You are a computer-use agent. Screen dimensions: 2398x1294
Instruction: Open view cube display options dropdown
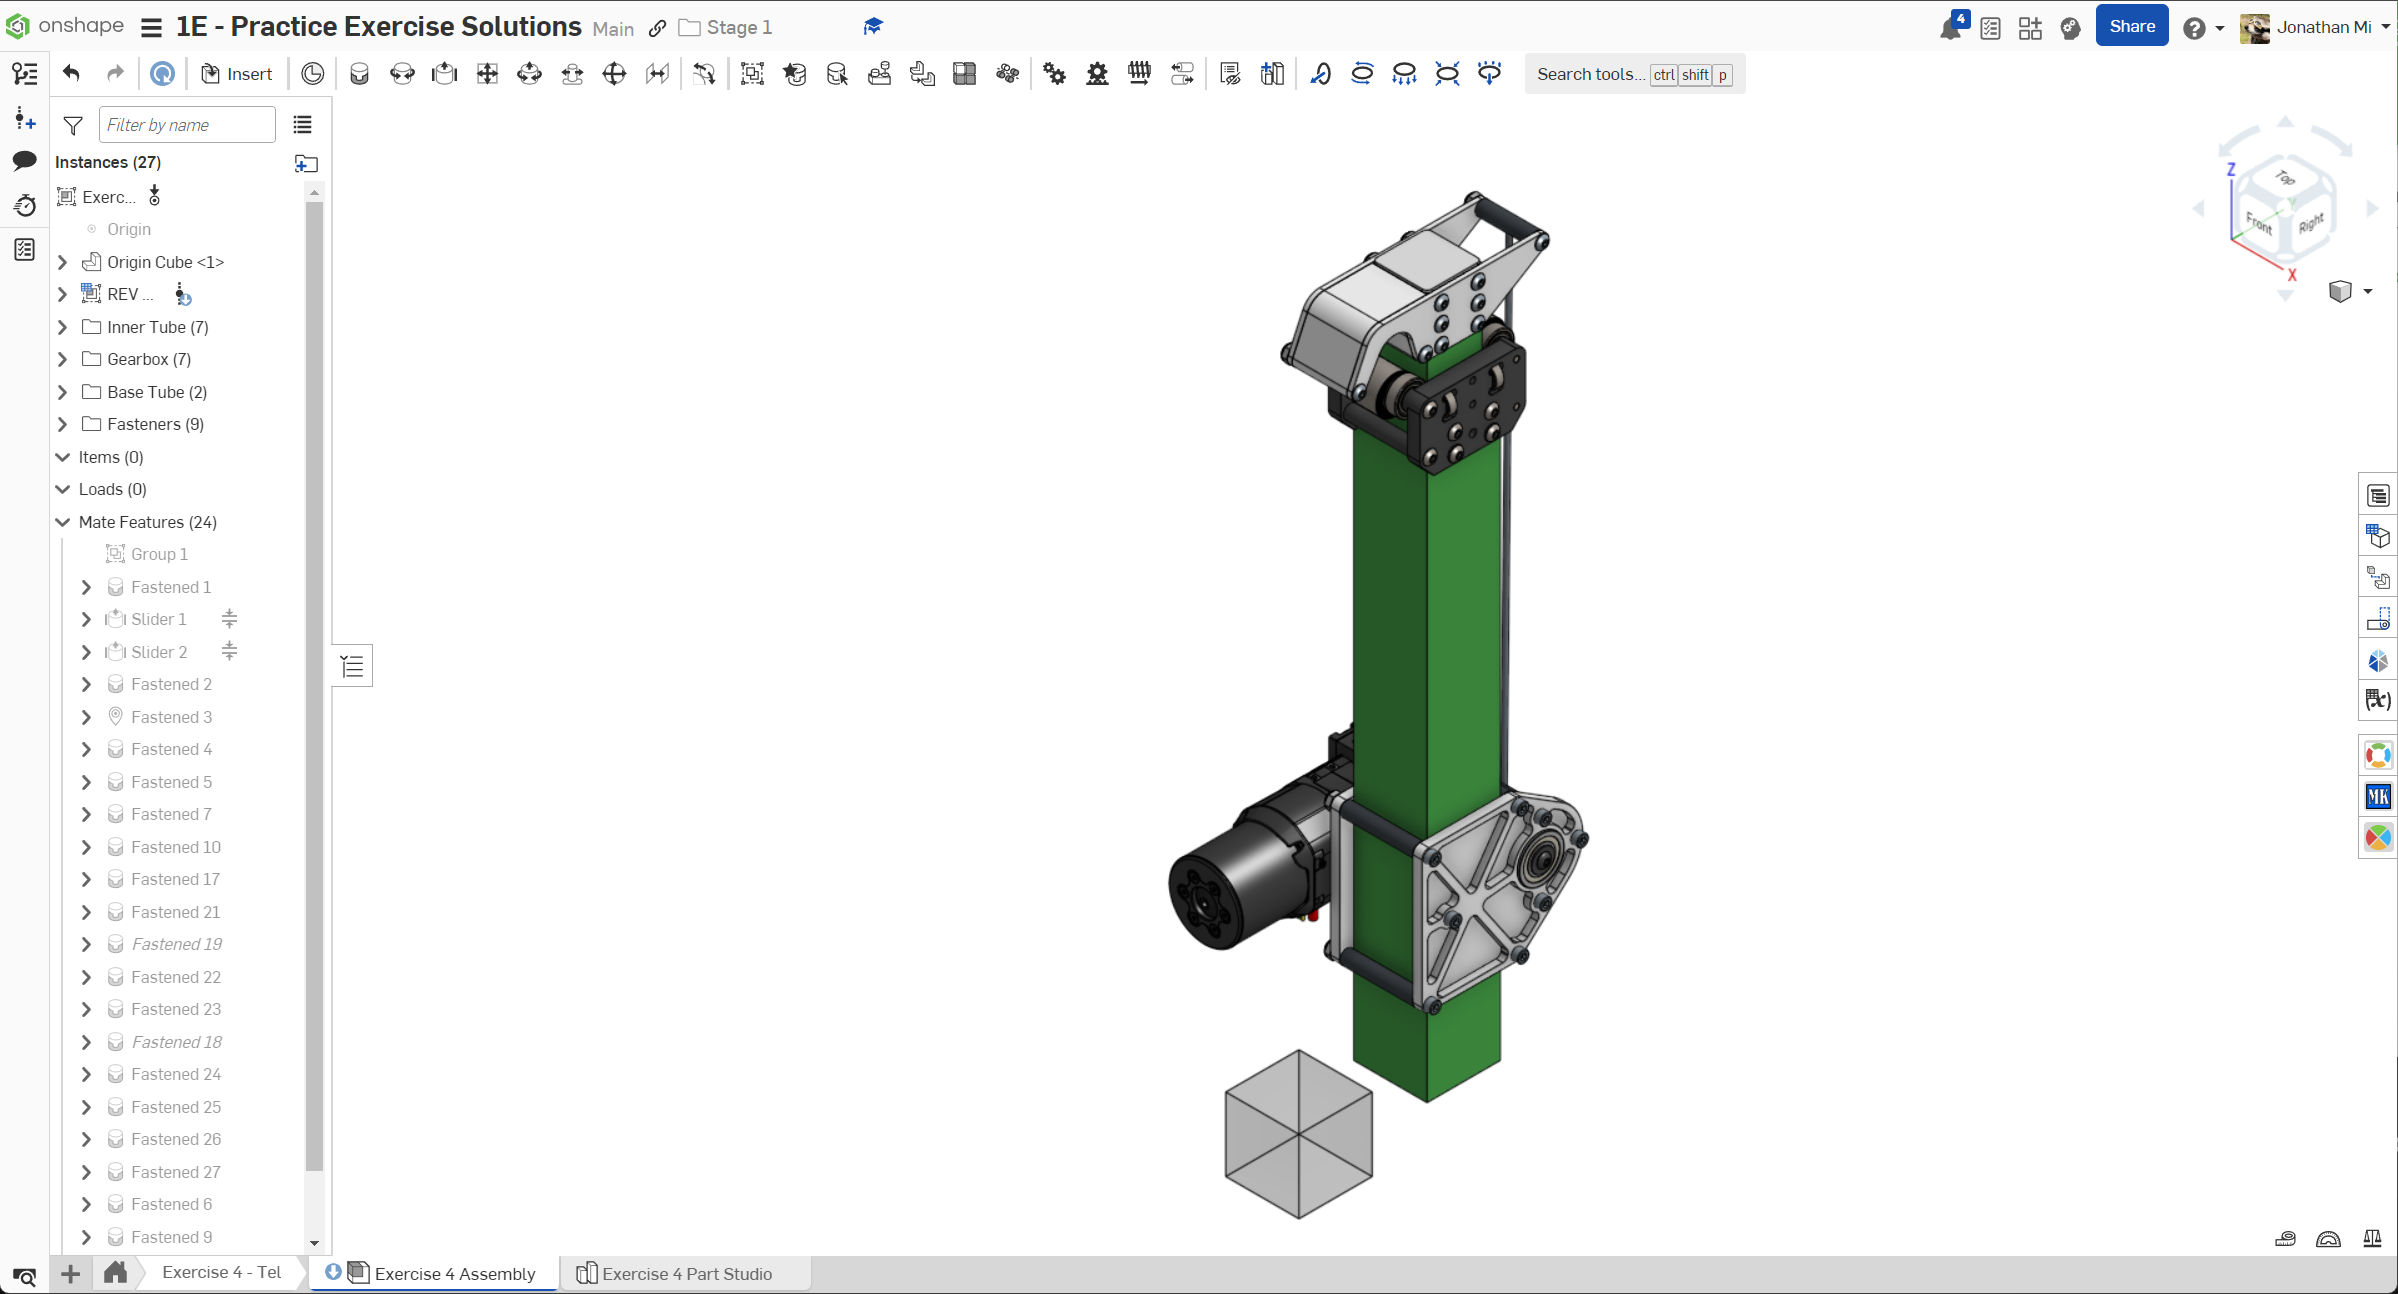coord(2367,291)
